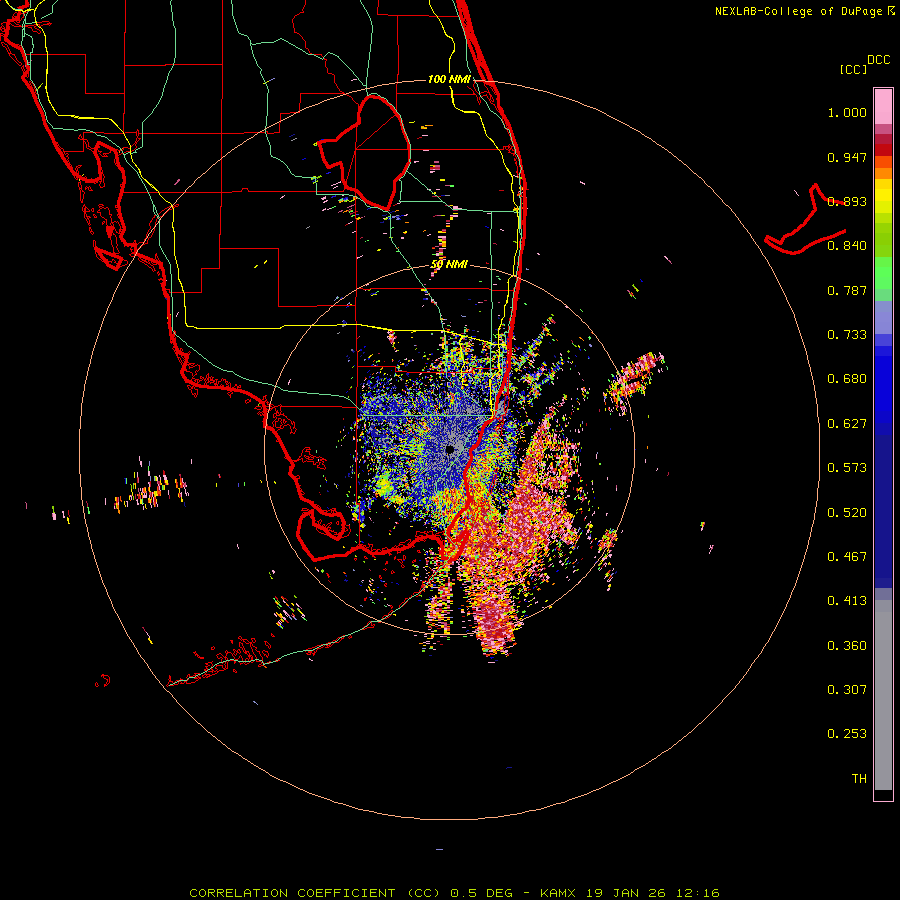The width and height of the screenshot is (900, 900).
Task: Click the bright green segment of the color bar
Action: point(883,273)
